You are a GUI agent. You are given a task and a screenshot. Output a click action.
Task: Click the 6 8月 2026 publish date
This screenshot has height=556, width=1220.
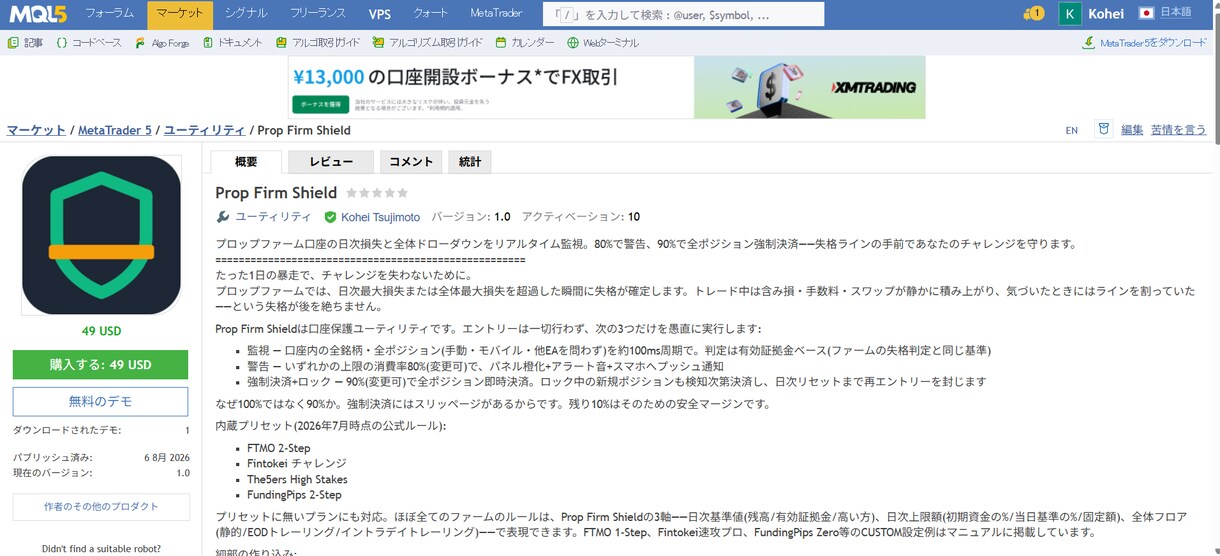(166, 457)
